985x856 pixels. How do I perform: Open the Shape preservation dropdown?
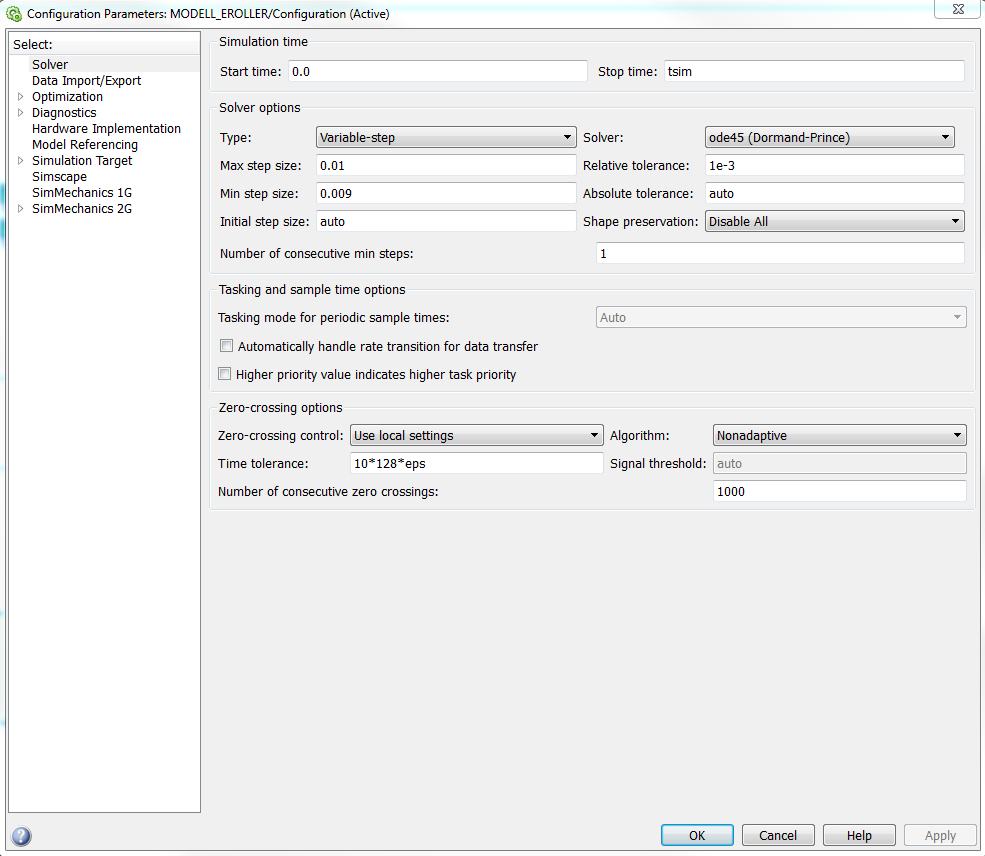834,221
